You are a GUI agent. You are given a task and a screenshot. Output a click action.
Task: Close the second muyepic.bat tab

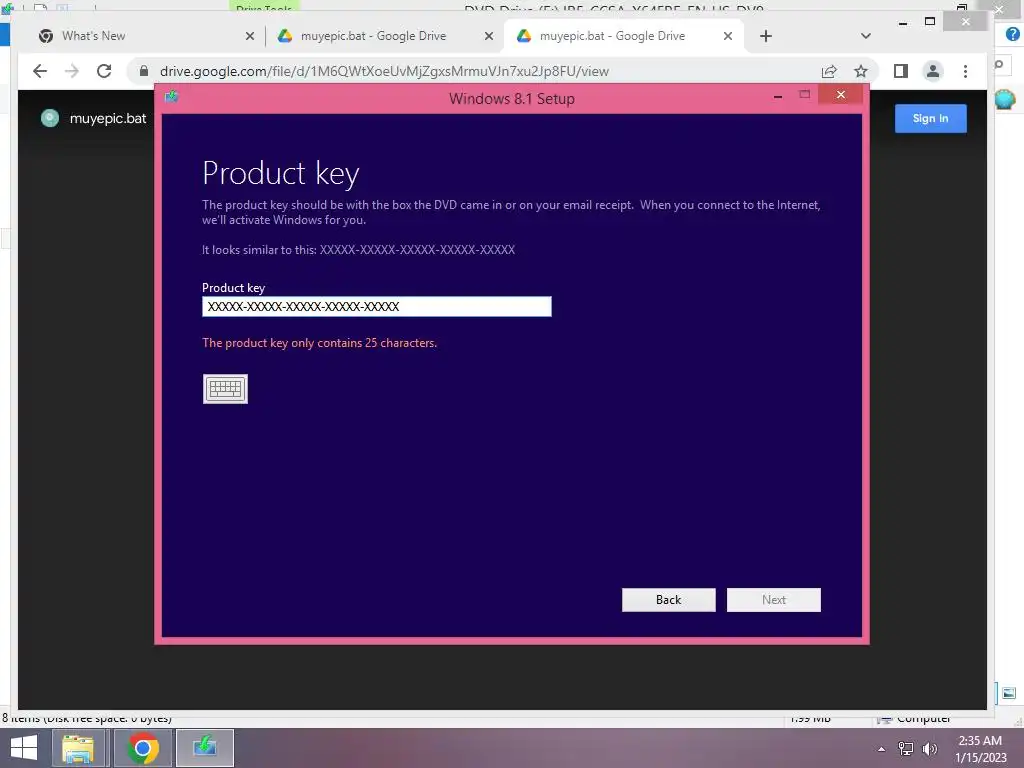[x=488, y=37]
